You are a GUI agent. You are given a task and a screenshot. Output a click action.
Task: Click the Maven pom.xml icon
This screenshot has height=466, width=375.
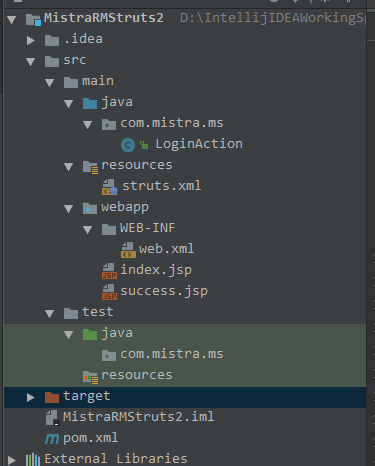click(x=52, y=439)
